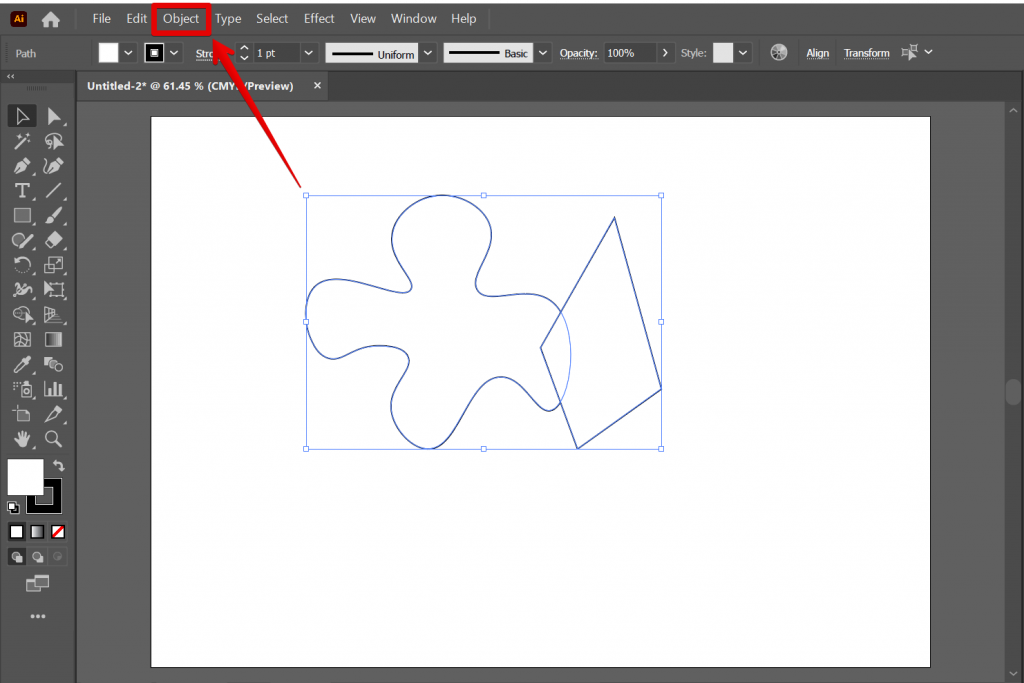The height and width of the screenshot is (683, 1024).
Task: Pick the Eyedropper tool
Action: 22,365
